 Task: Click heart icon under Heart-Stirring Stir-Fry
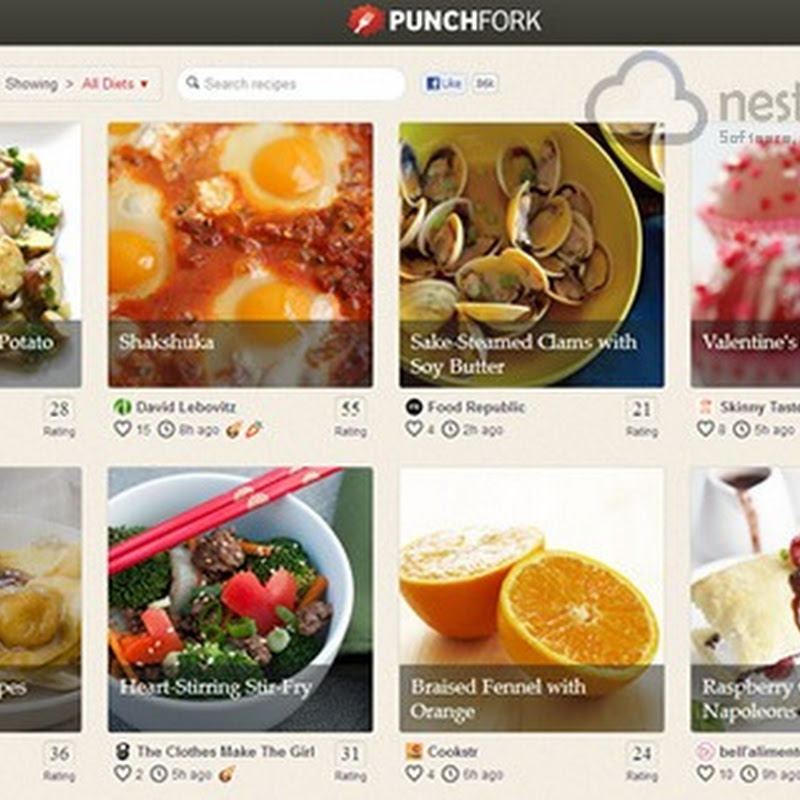122,773
